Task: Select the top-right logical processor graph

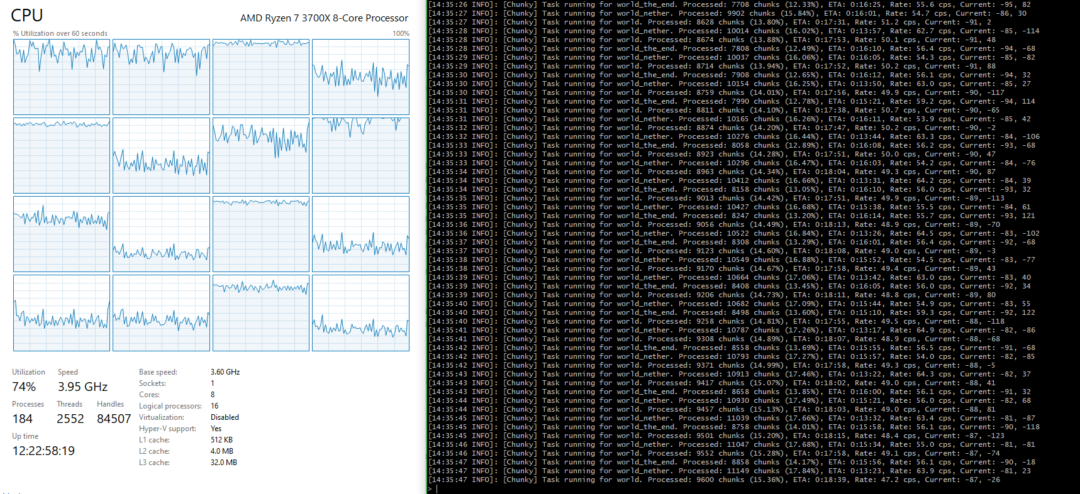Action: tap(360, 77)
